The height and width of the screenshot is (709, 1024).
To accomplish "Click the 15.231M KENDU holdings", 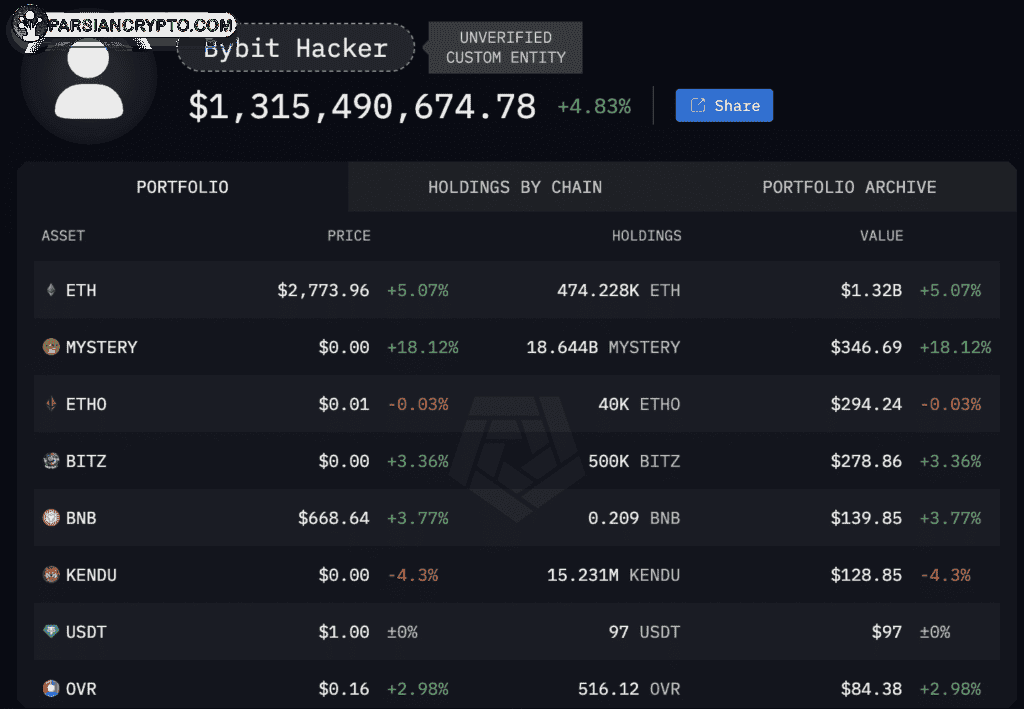I will tap(614, 575).
